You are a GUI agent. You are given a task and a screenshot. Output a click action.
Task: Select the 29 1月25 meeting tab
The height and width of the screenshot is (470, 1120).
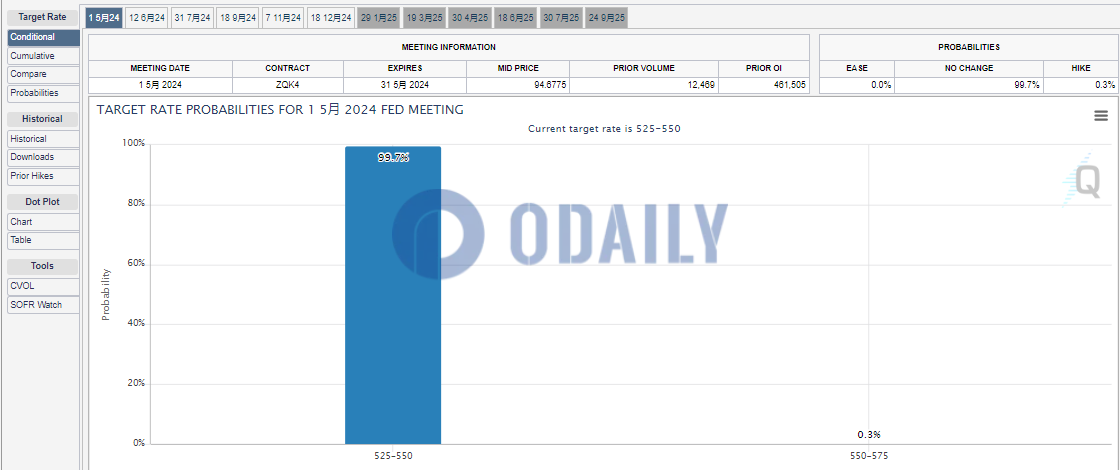point(379,18)
